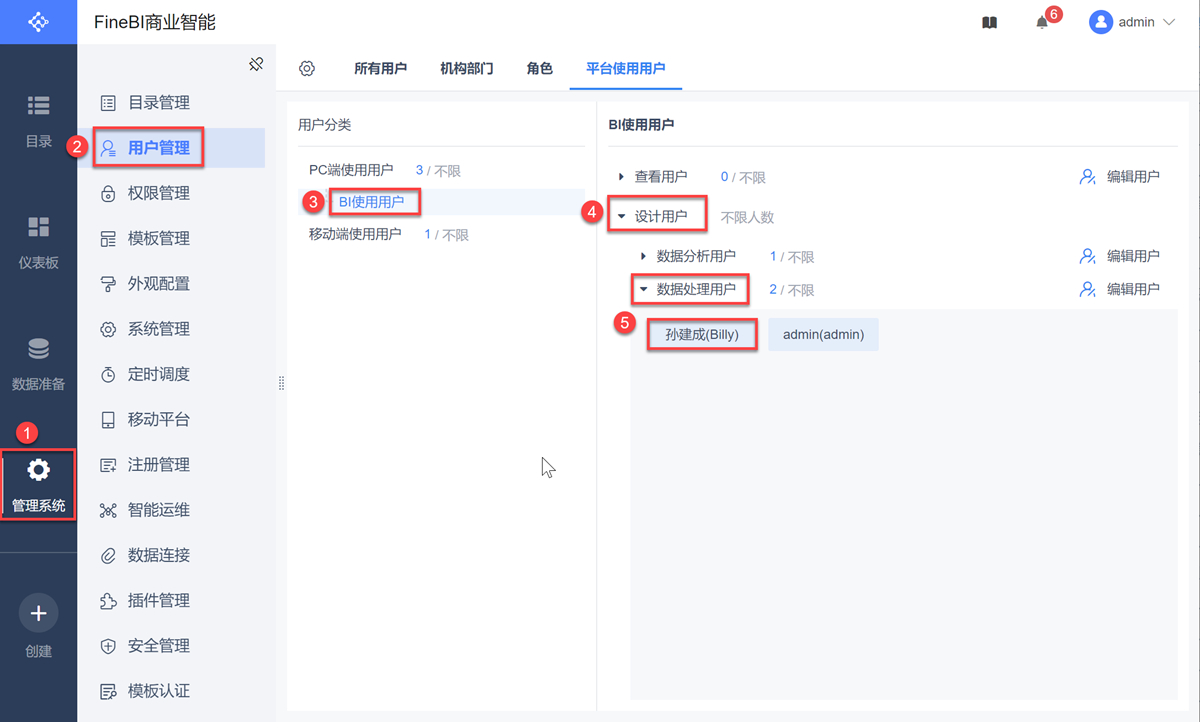Click the 0 count of 查看用户

click(725, 177)
